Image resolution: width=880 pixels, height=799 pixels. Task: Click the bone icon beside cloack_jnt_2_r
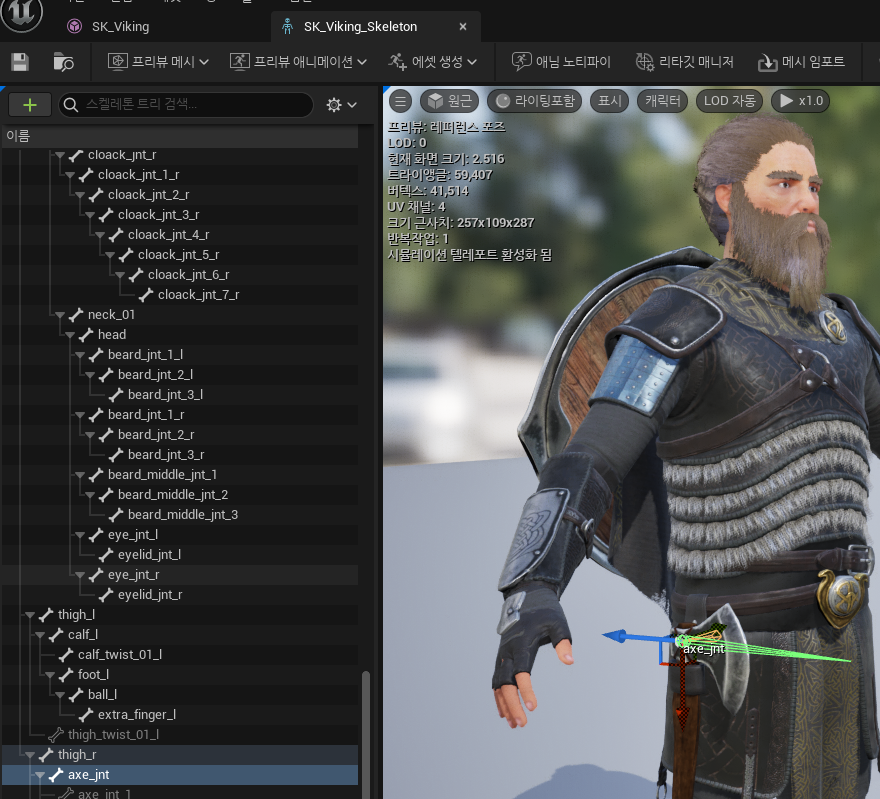96,195
